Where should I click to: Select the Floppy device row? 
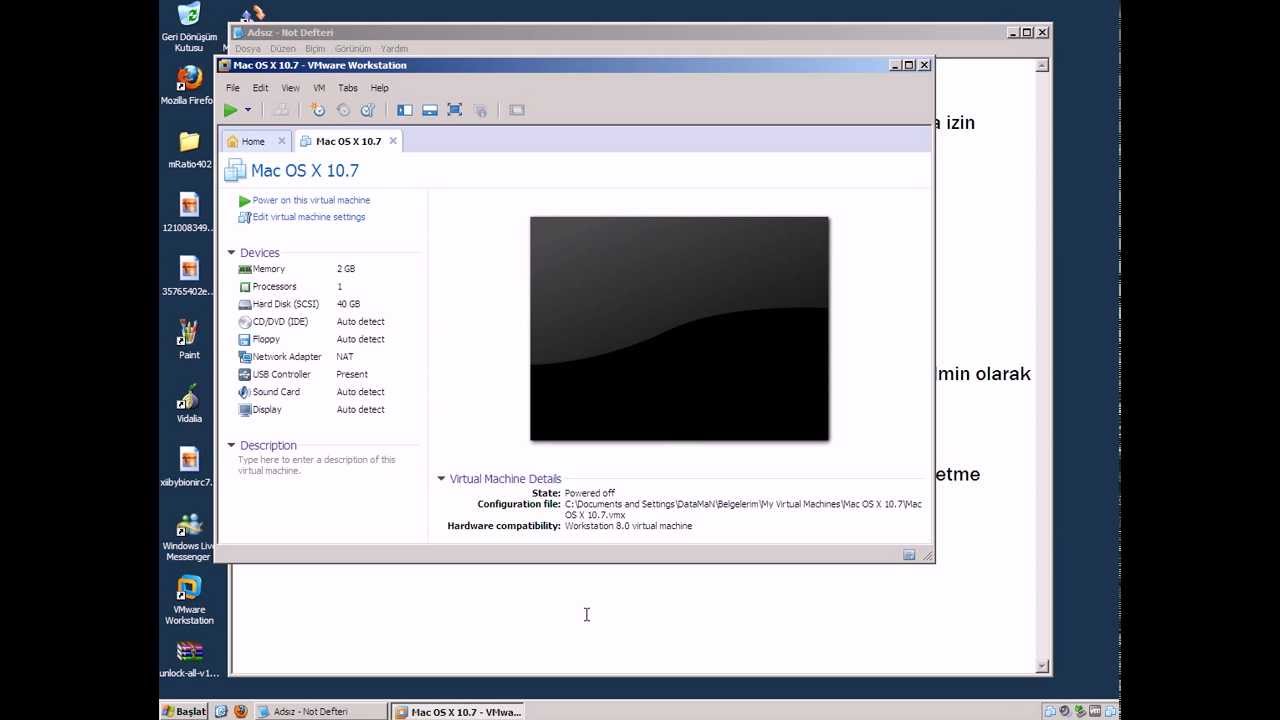click(x=312, y=339)
